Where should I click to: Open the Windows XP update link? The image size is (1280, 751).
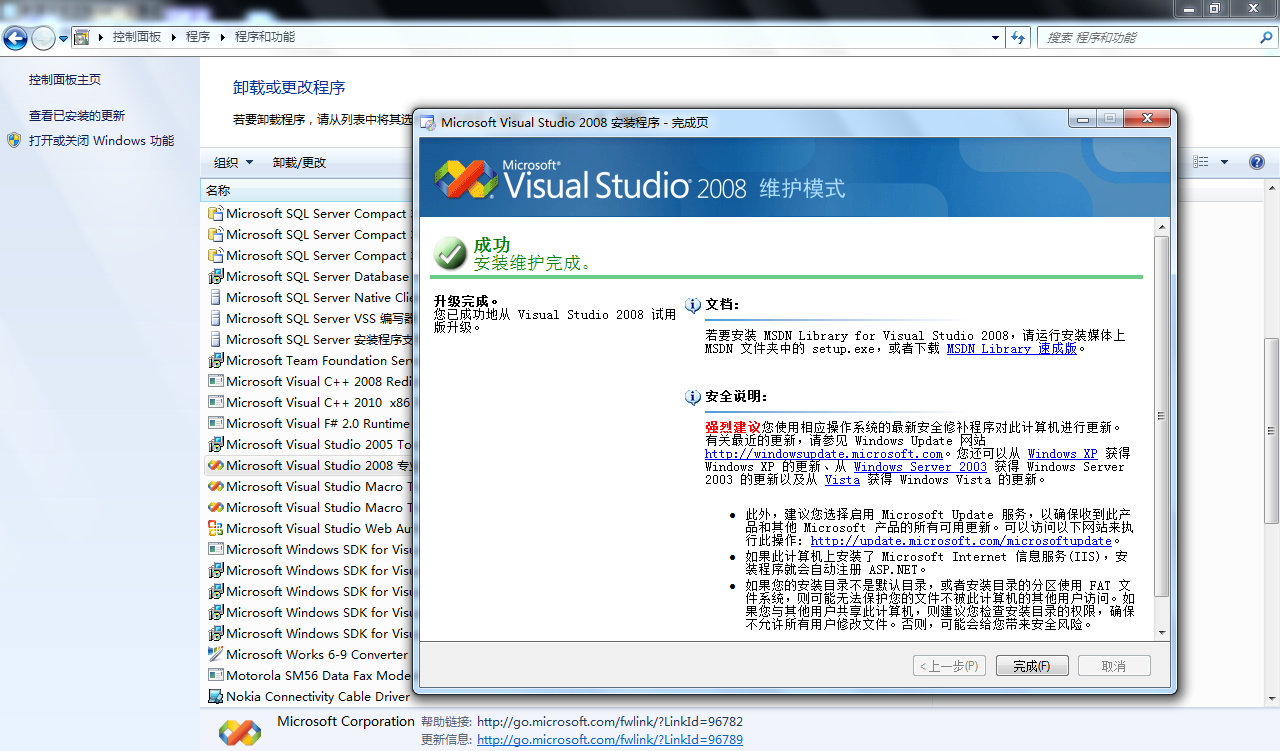pos(1062,454)
